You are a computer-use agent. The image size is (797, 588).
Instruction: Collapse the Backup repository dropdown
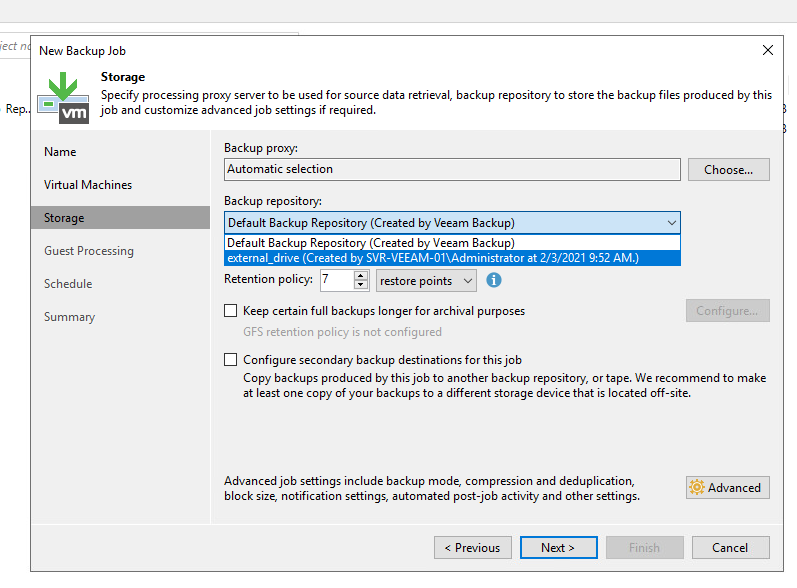[x=671, y=223]
